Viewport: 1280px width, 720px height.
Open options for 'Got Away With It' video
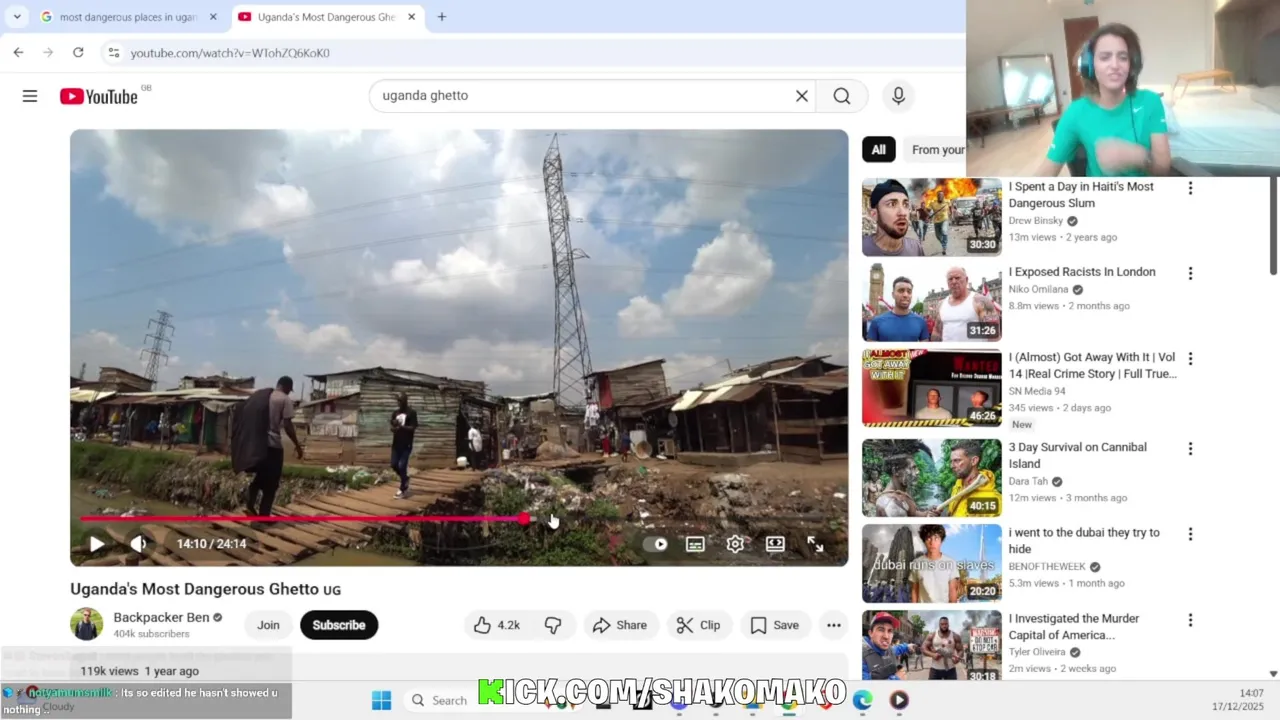point(1190,359)
